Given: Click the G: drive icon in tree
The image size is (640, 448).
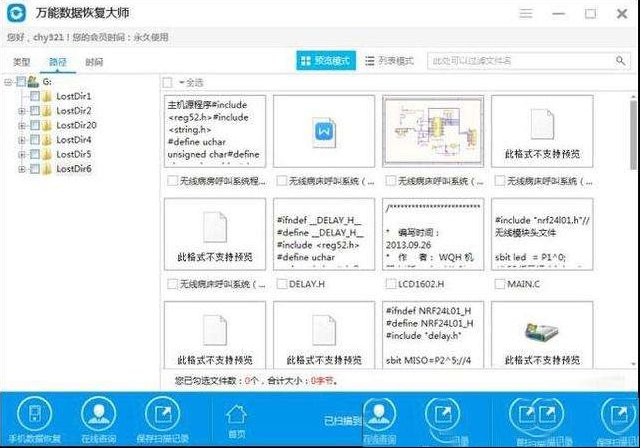Looking at the screenshot, I should 33,82.
